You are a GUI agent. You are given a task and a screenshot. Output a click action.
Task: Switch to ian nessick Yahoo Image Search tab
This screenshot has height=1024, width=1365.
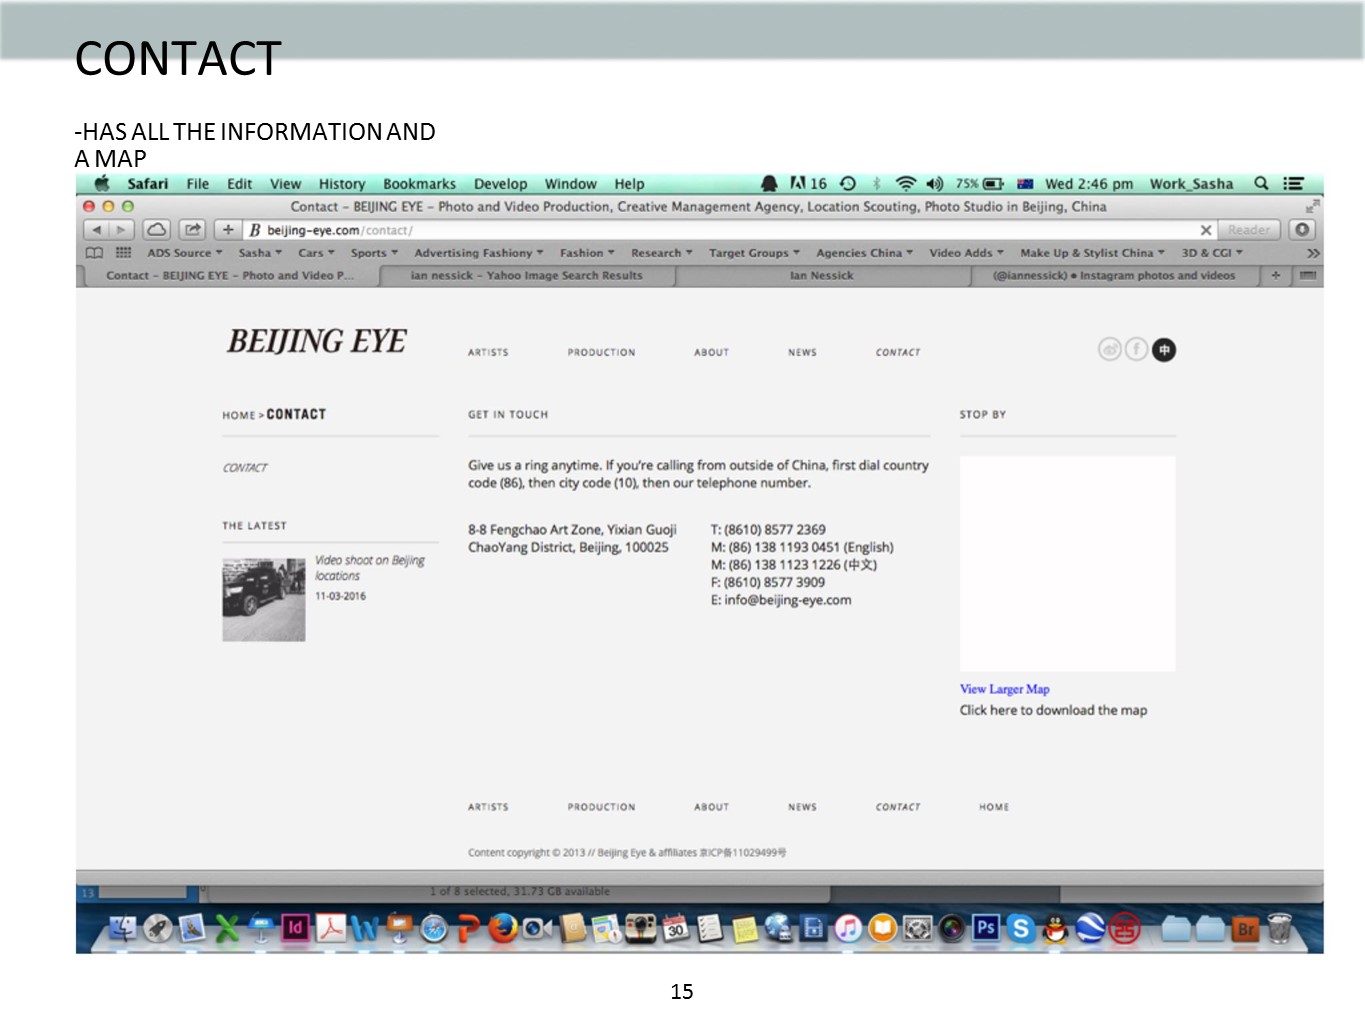[x=527, y=275]
